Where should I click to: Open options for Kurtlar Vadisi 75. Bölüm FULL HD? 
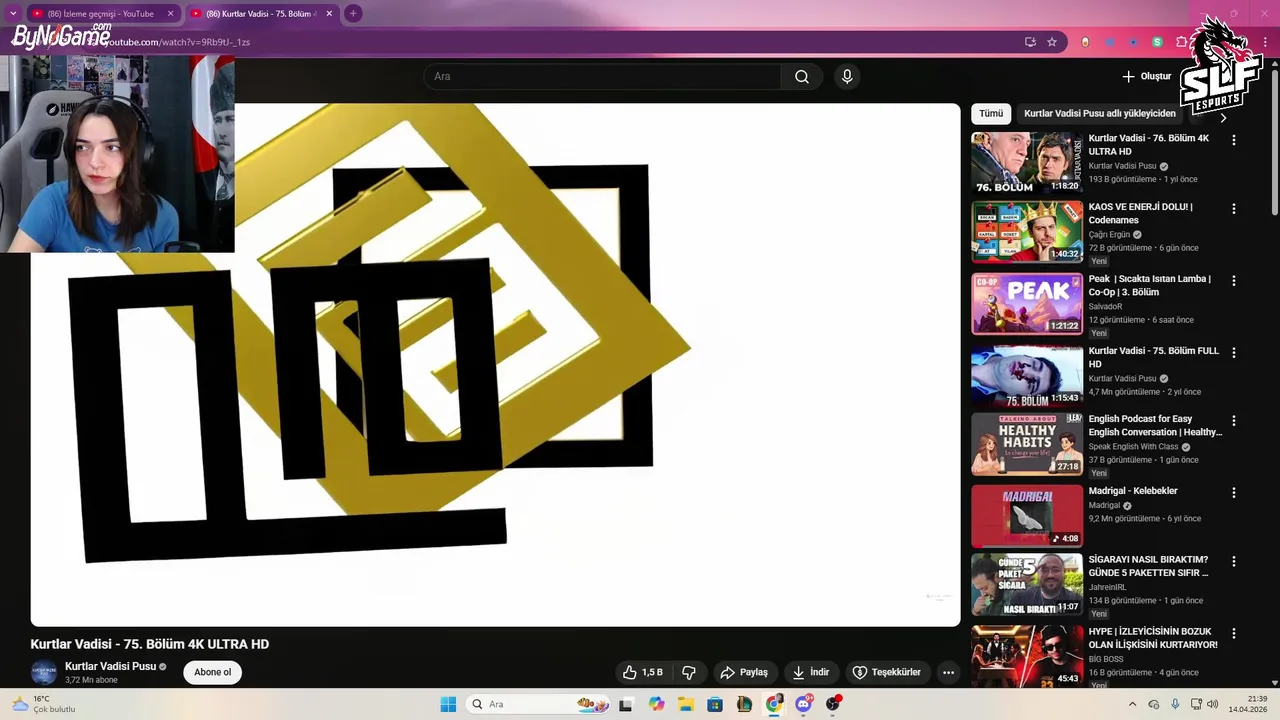point(1234,353)
